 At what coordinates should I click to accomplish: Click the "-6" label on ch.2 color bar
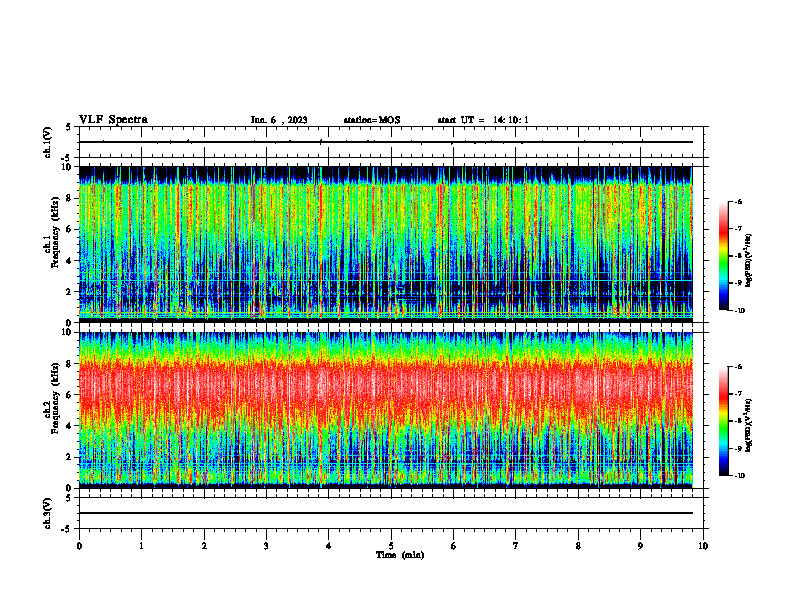[739, 367]
